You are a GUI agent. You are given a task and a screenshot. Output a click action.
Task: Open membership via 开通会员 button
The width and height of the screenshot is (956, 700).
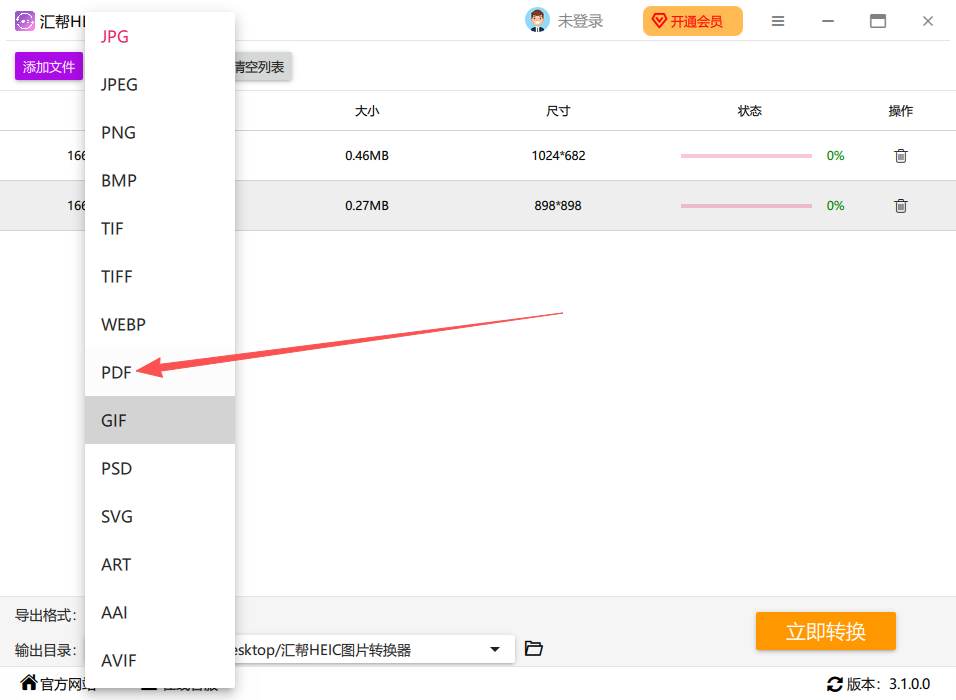point(693,21)
